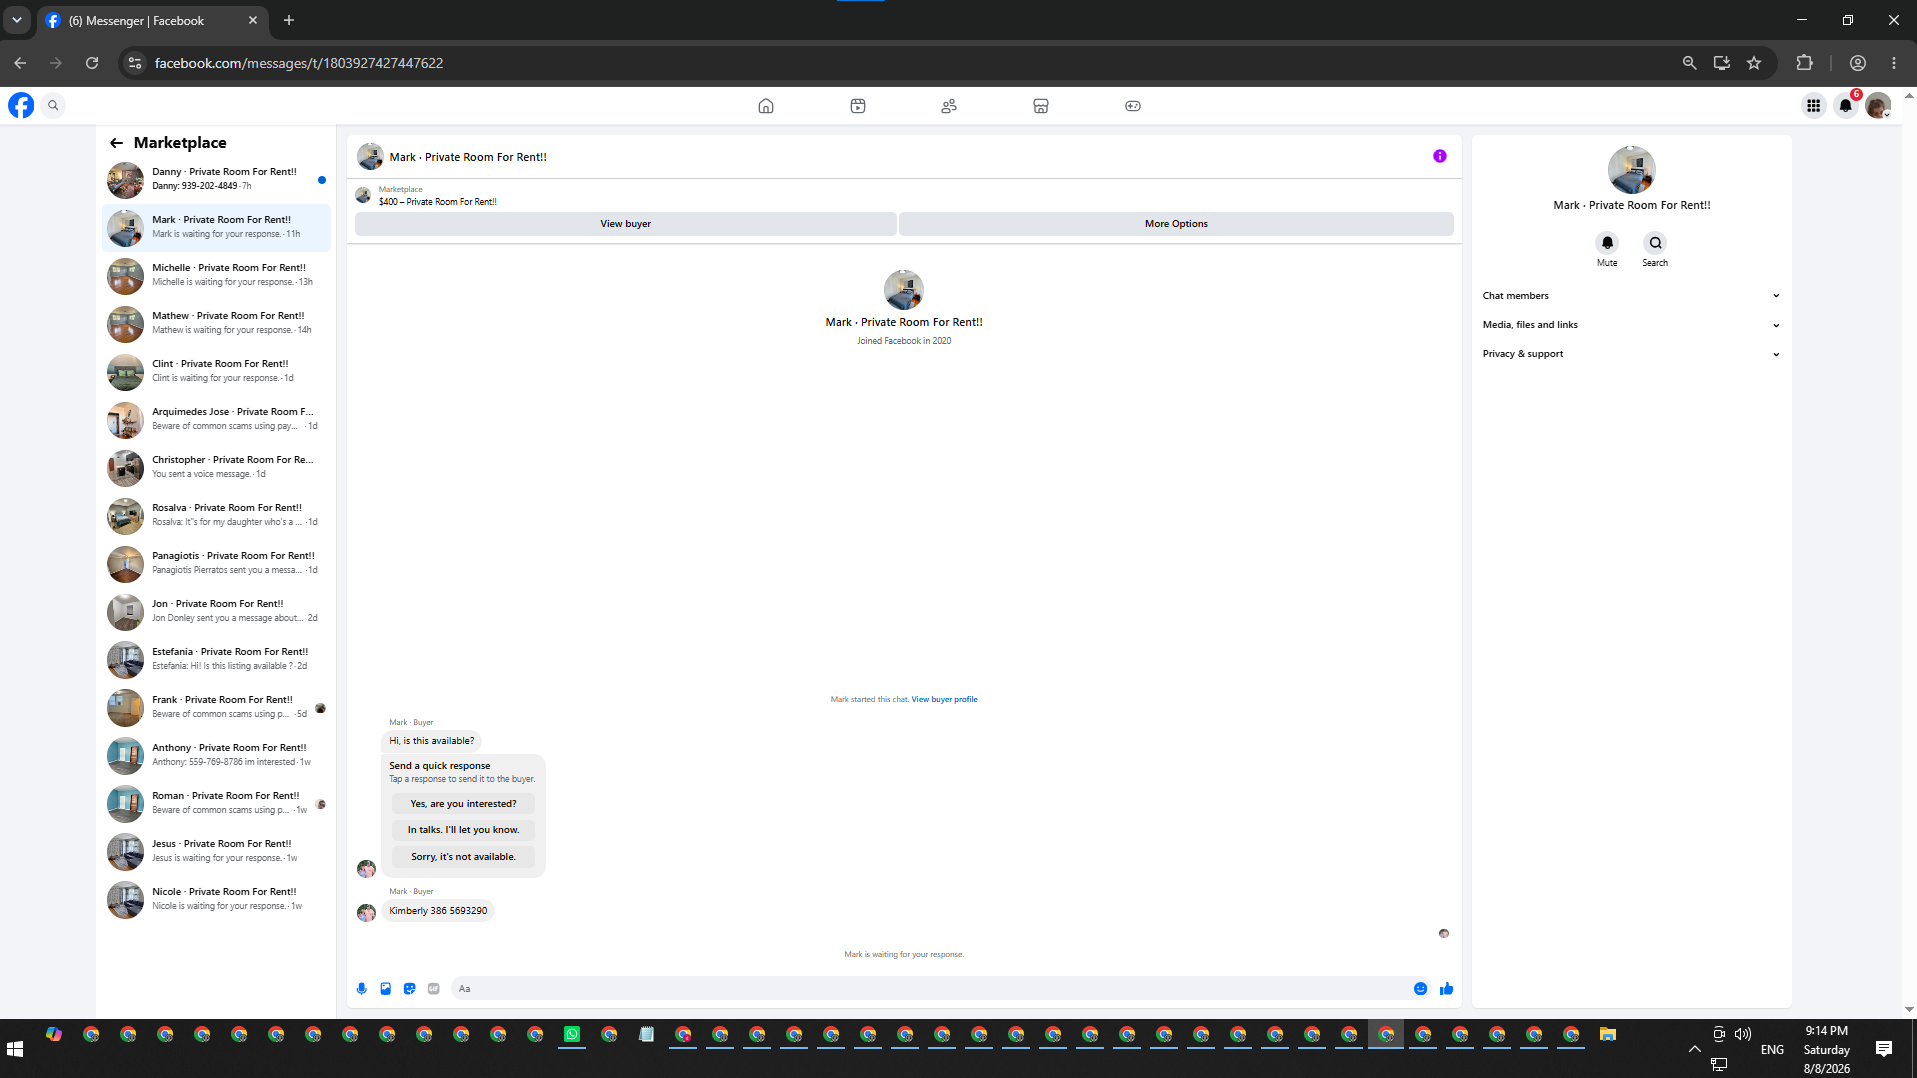This screenshot has height=1078, width=1917.
Task: Expand the Chat members section
Action: click(x=1631, y=296)
